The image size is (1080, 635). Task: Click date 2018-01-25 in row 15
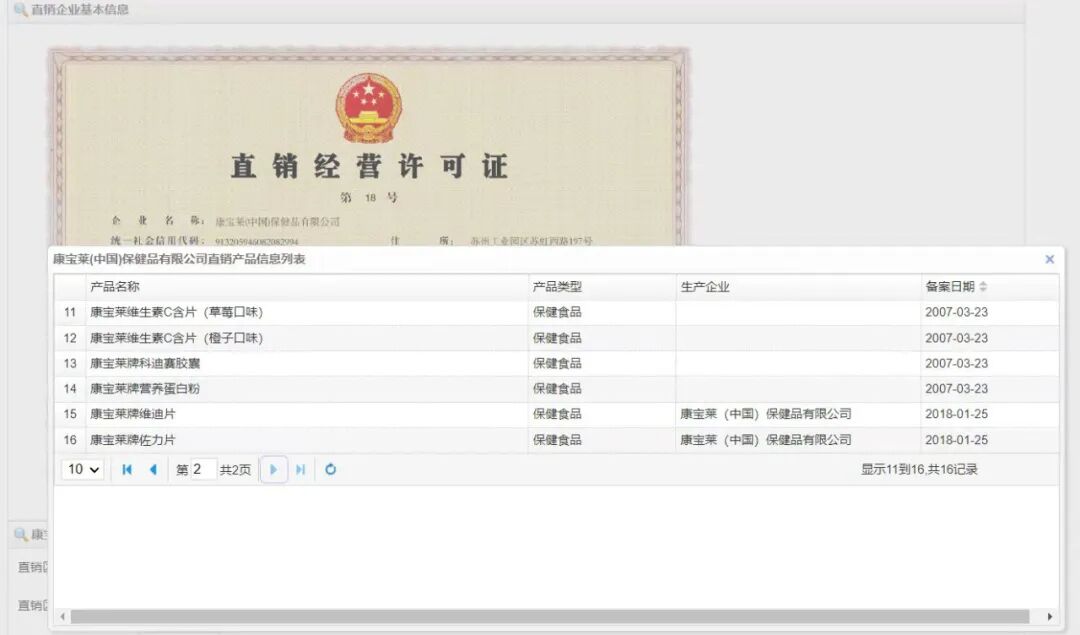point(957,414)
